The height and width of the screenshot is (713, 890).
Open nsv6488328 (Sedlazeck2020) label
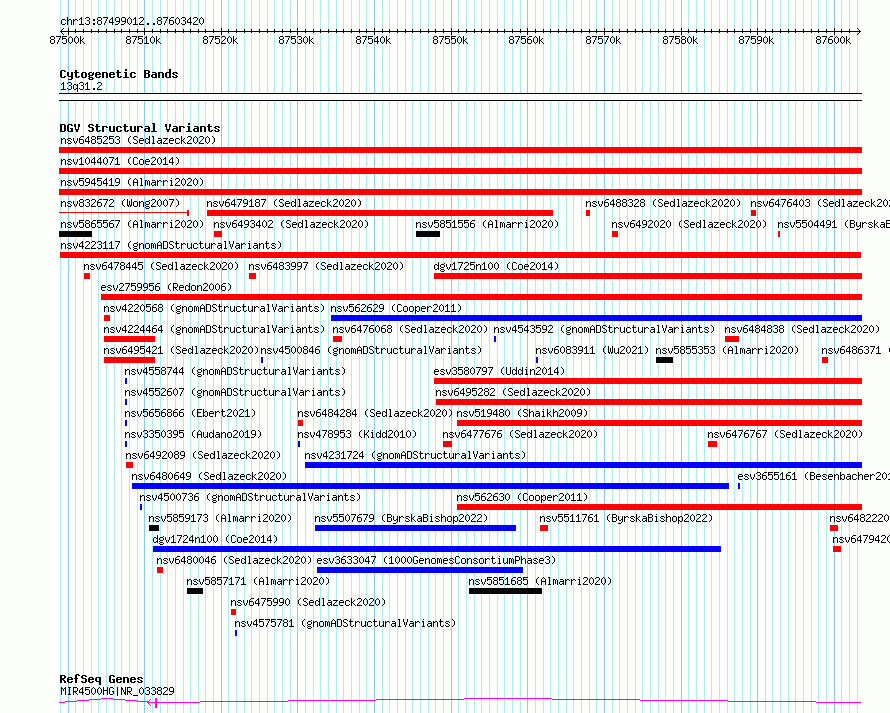point(663,203)
